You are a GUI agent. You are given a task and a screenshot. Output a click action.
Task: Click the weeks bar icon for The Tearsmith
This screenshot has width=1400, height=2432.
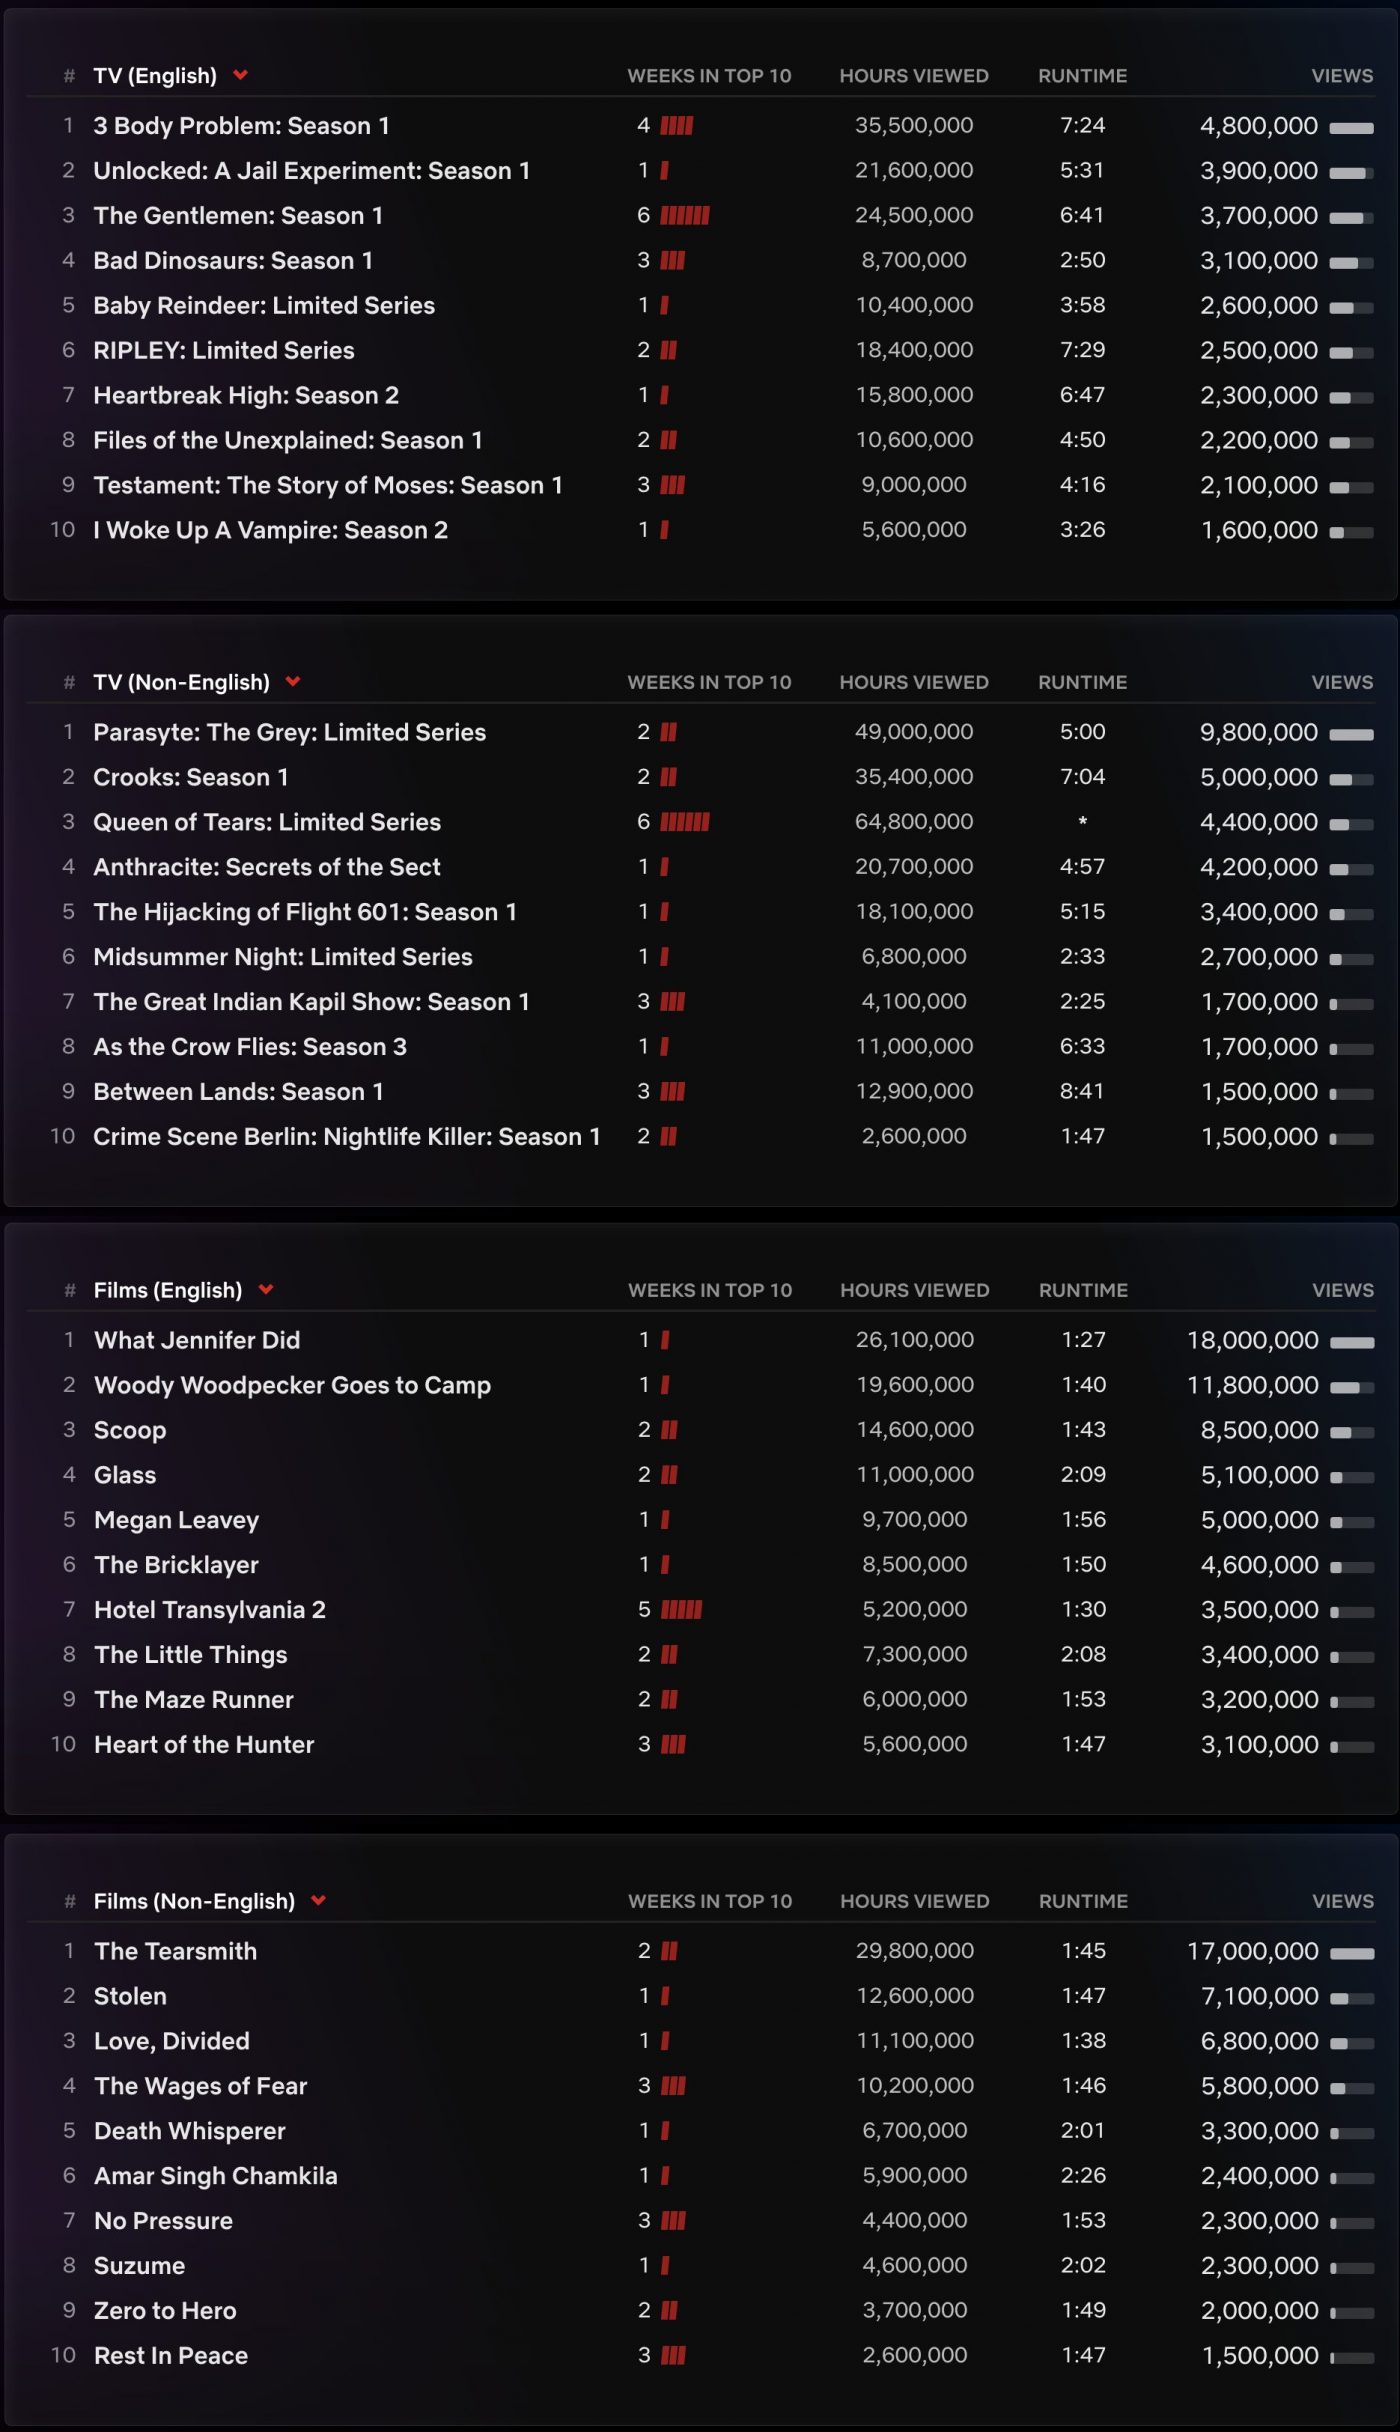[670, 1951]
